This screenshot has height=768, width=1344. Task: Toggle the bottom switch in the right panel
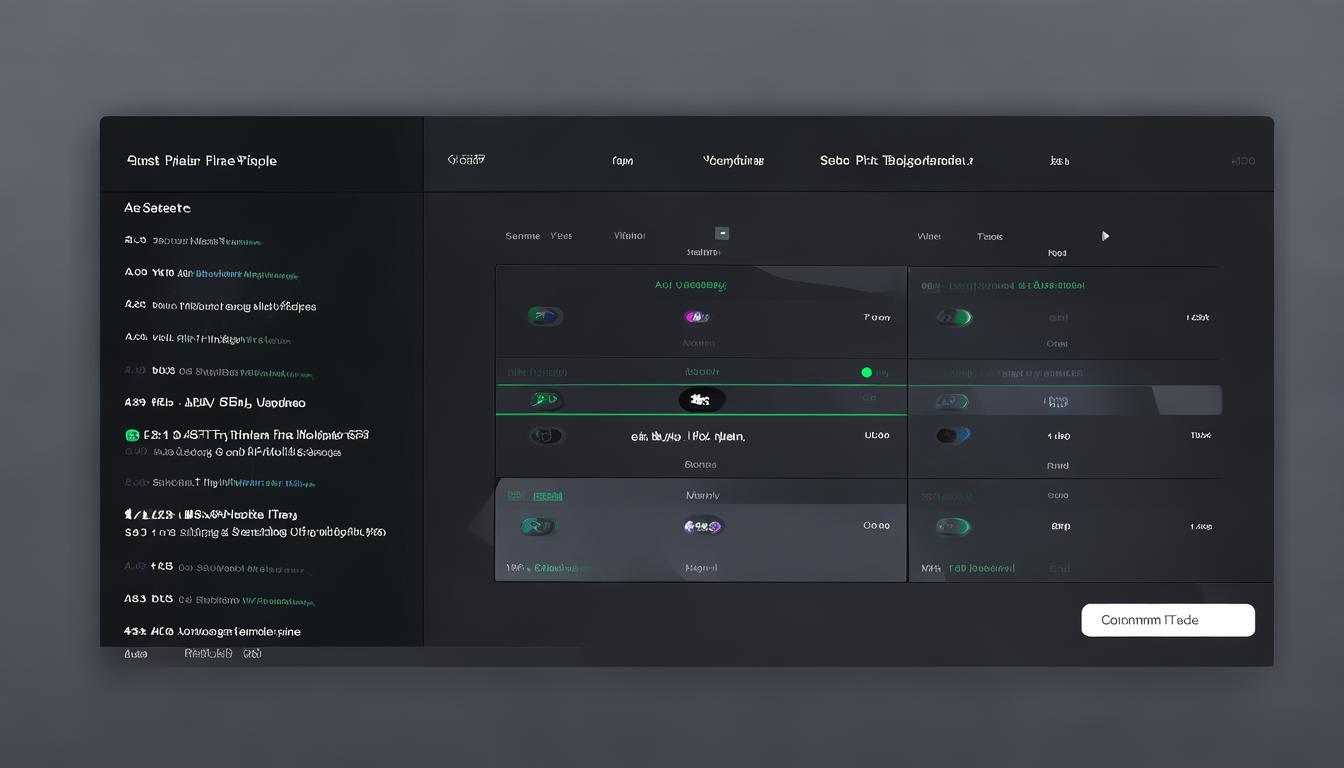coord(952,526)
